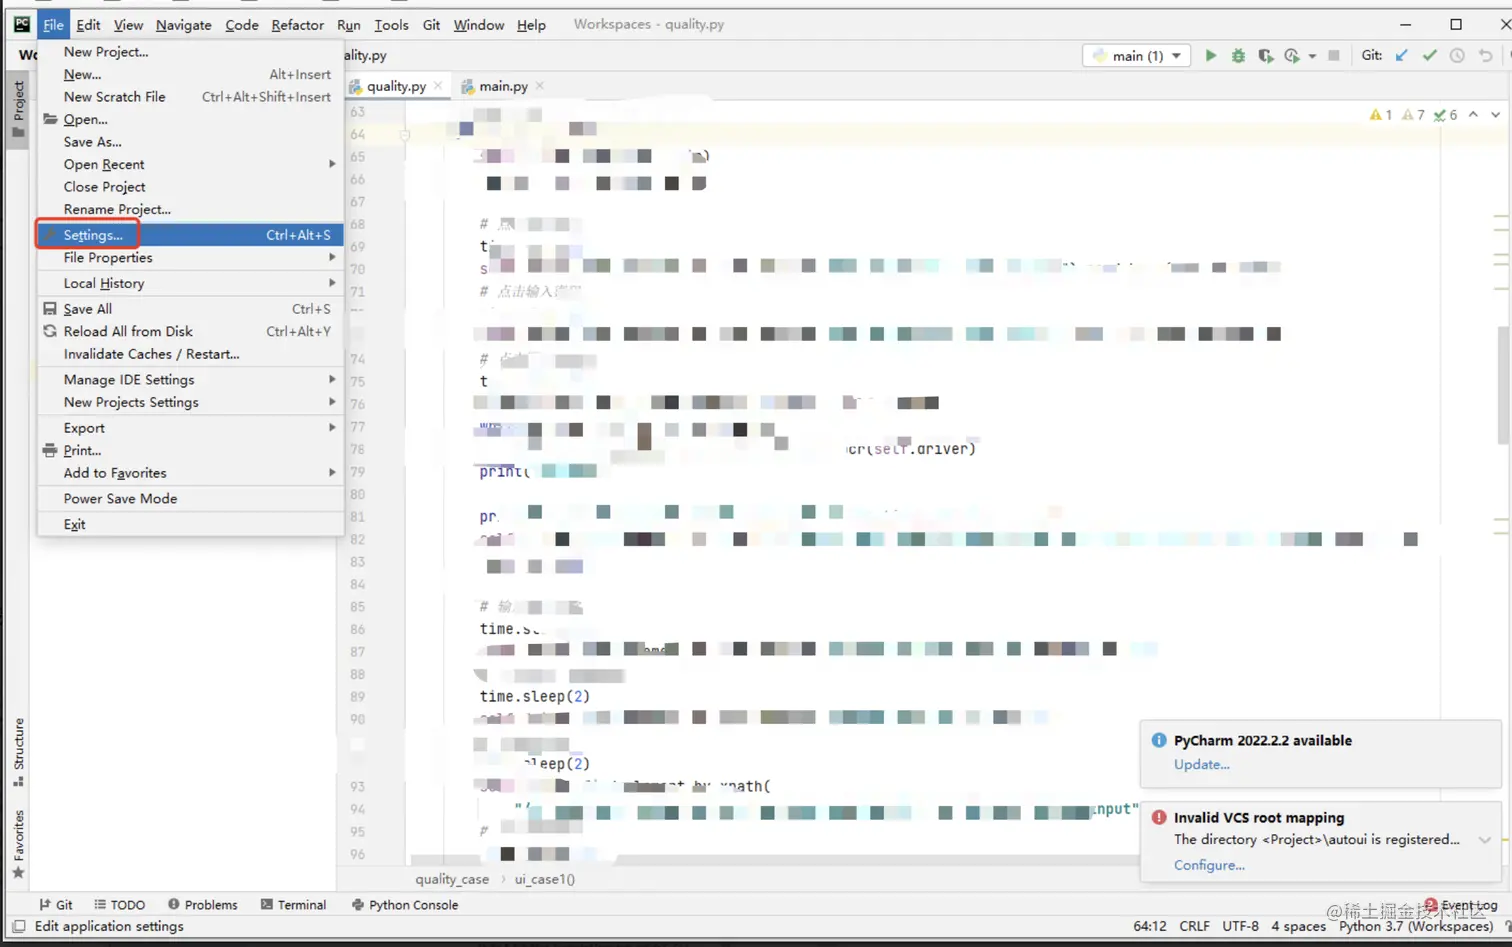The height and width of the screenshot is (947, 1512).
Task: Toggle tool window quick access button
Action: tap(18, 926)
